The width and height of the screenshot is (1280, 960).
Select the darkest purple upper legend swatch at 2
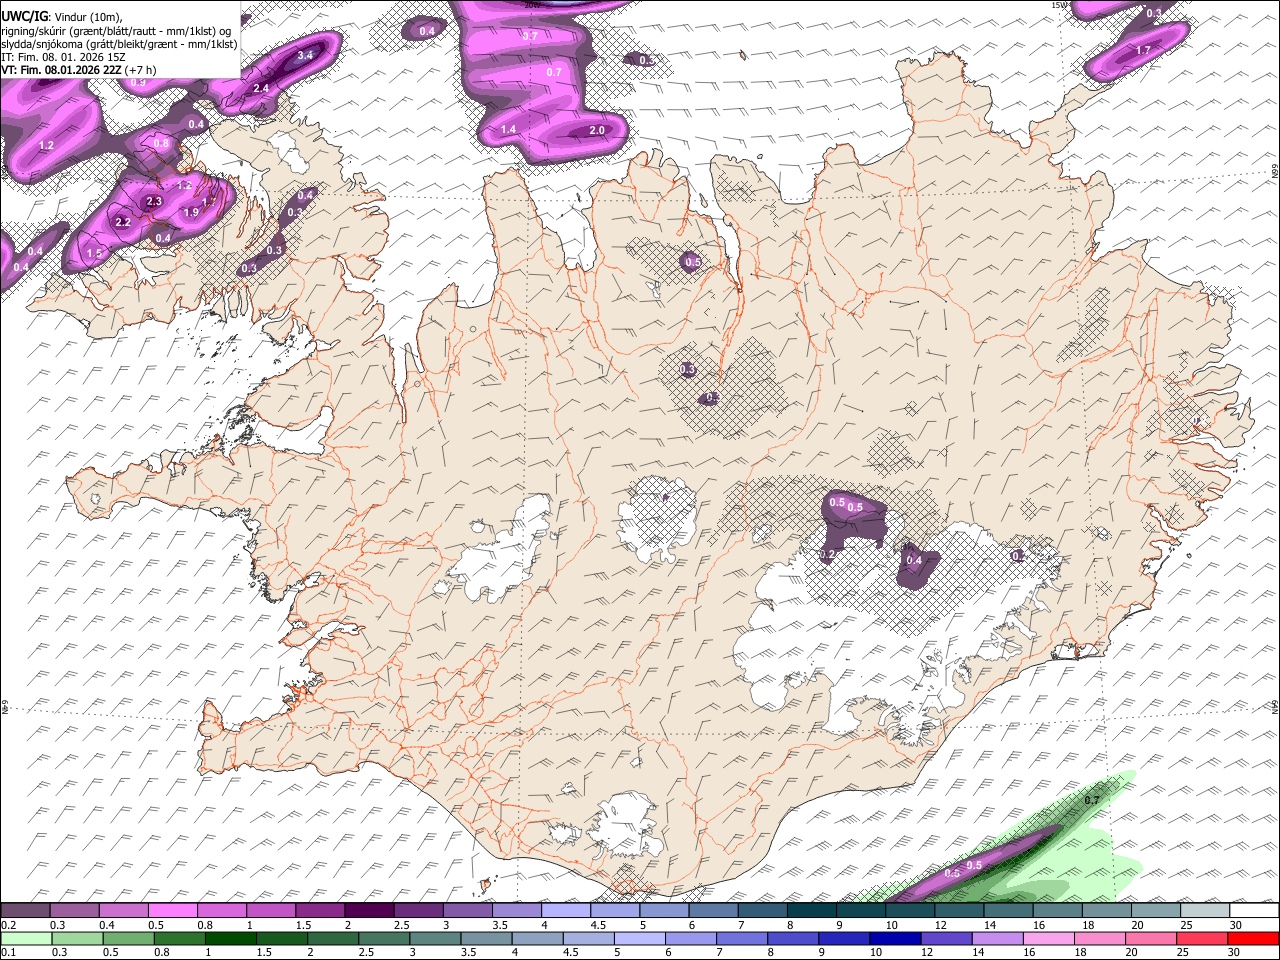coord(368,911)
